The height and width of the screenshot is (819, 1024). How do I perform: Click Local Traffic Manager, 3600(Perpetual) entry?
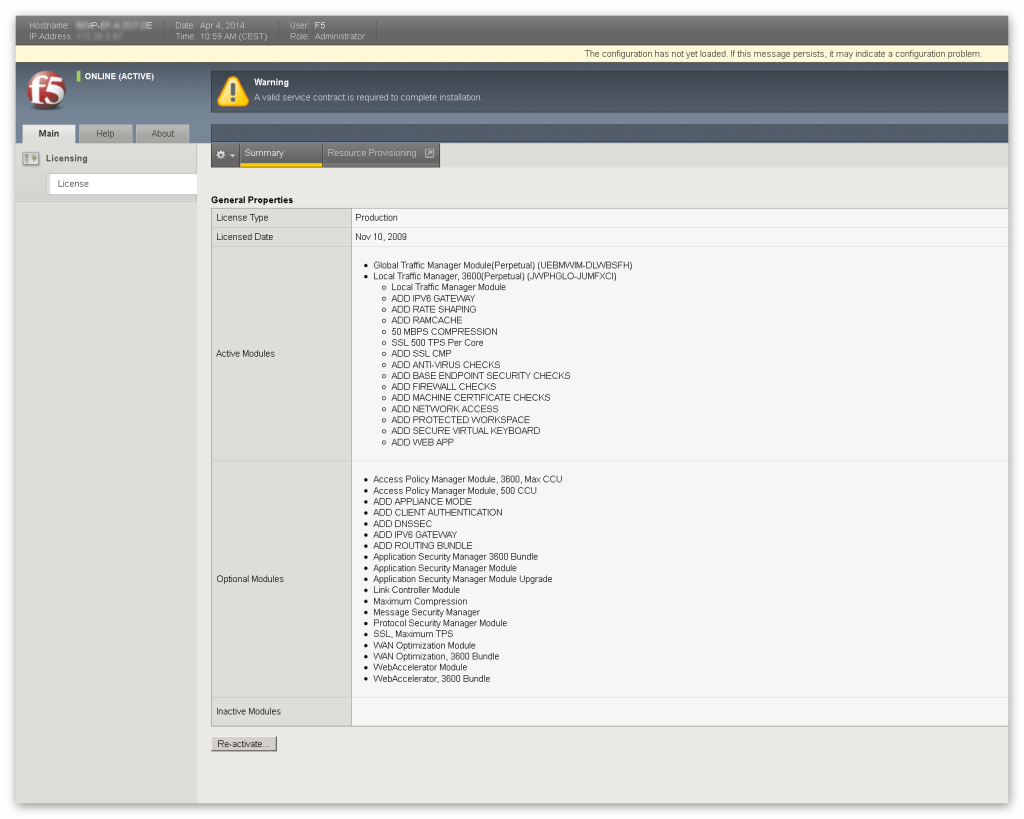(x=494, y=276)
